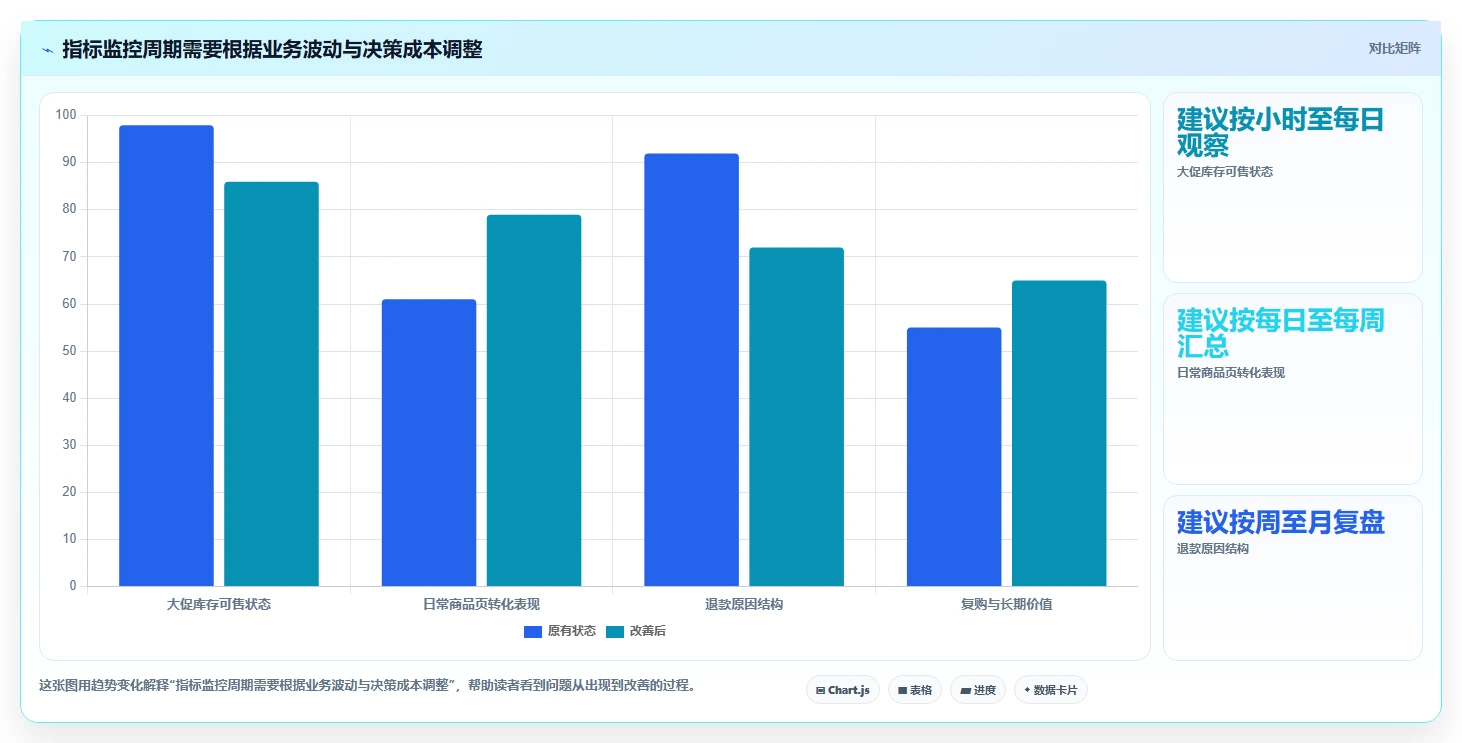Image resolution: width=1462 pixels, height=743 pixels.
Task: Open the 建议按每日至每周汇总 card
Action: click(x=1293, y=389)
